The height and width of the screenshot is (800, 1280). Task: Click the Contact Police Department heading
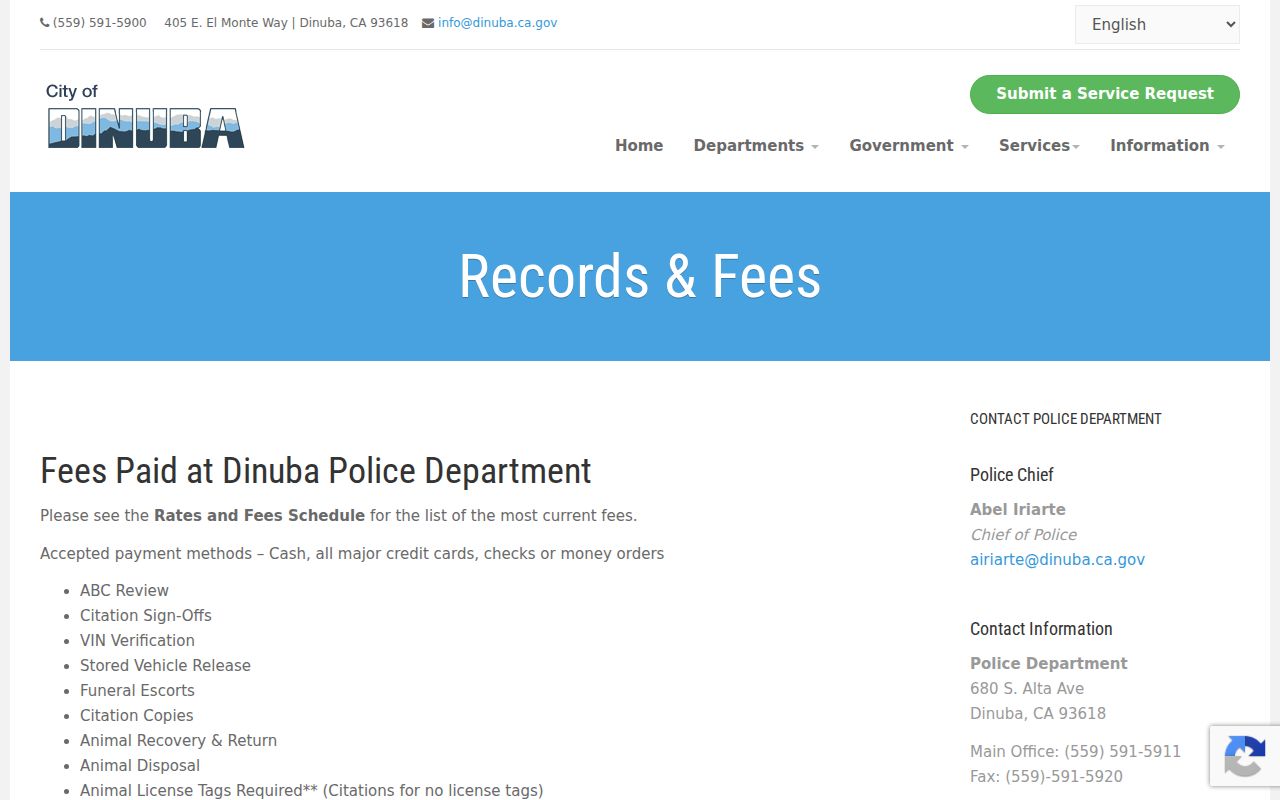(x=1066, y=419)
